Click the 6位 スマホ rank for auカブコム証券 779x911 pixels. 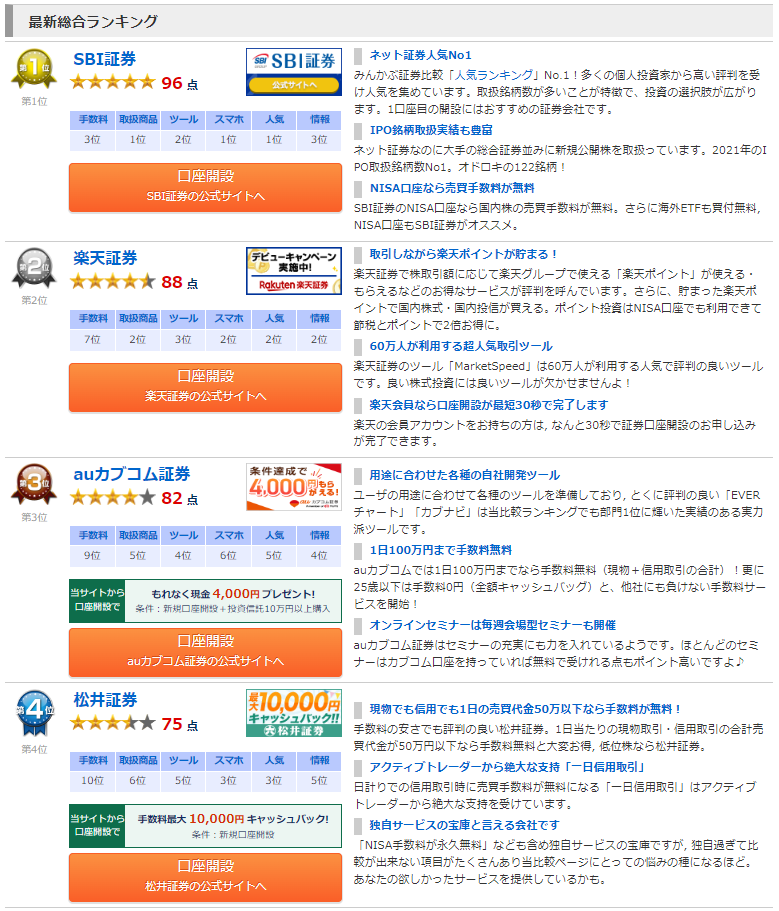click(x=228, y=556)
